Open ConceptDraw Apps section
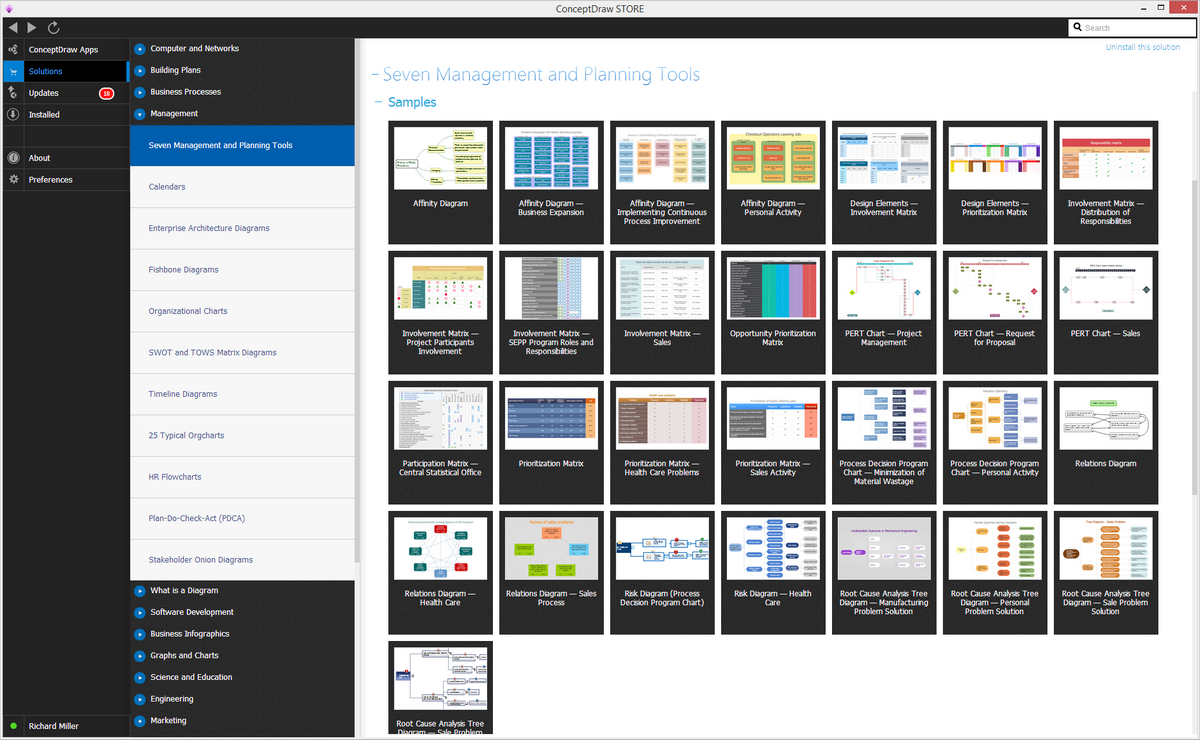Image resolution: width=1200 pixels, height=740 pixels. click(x=64, y=49)
